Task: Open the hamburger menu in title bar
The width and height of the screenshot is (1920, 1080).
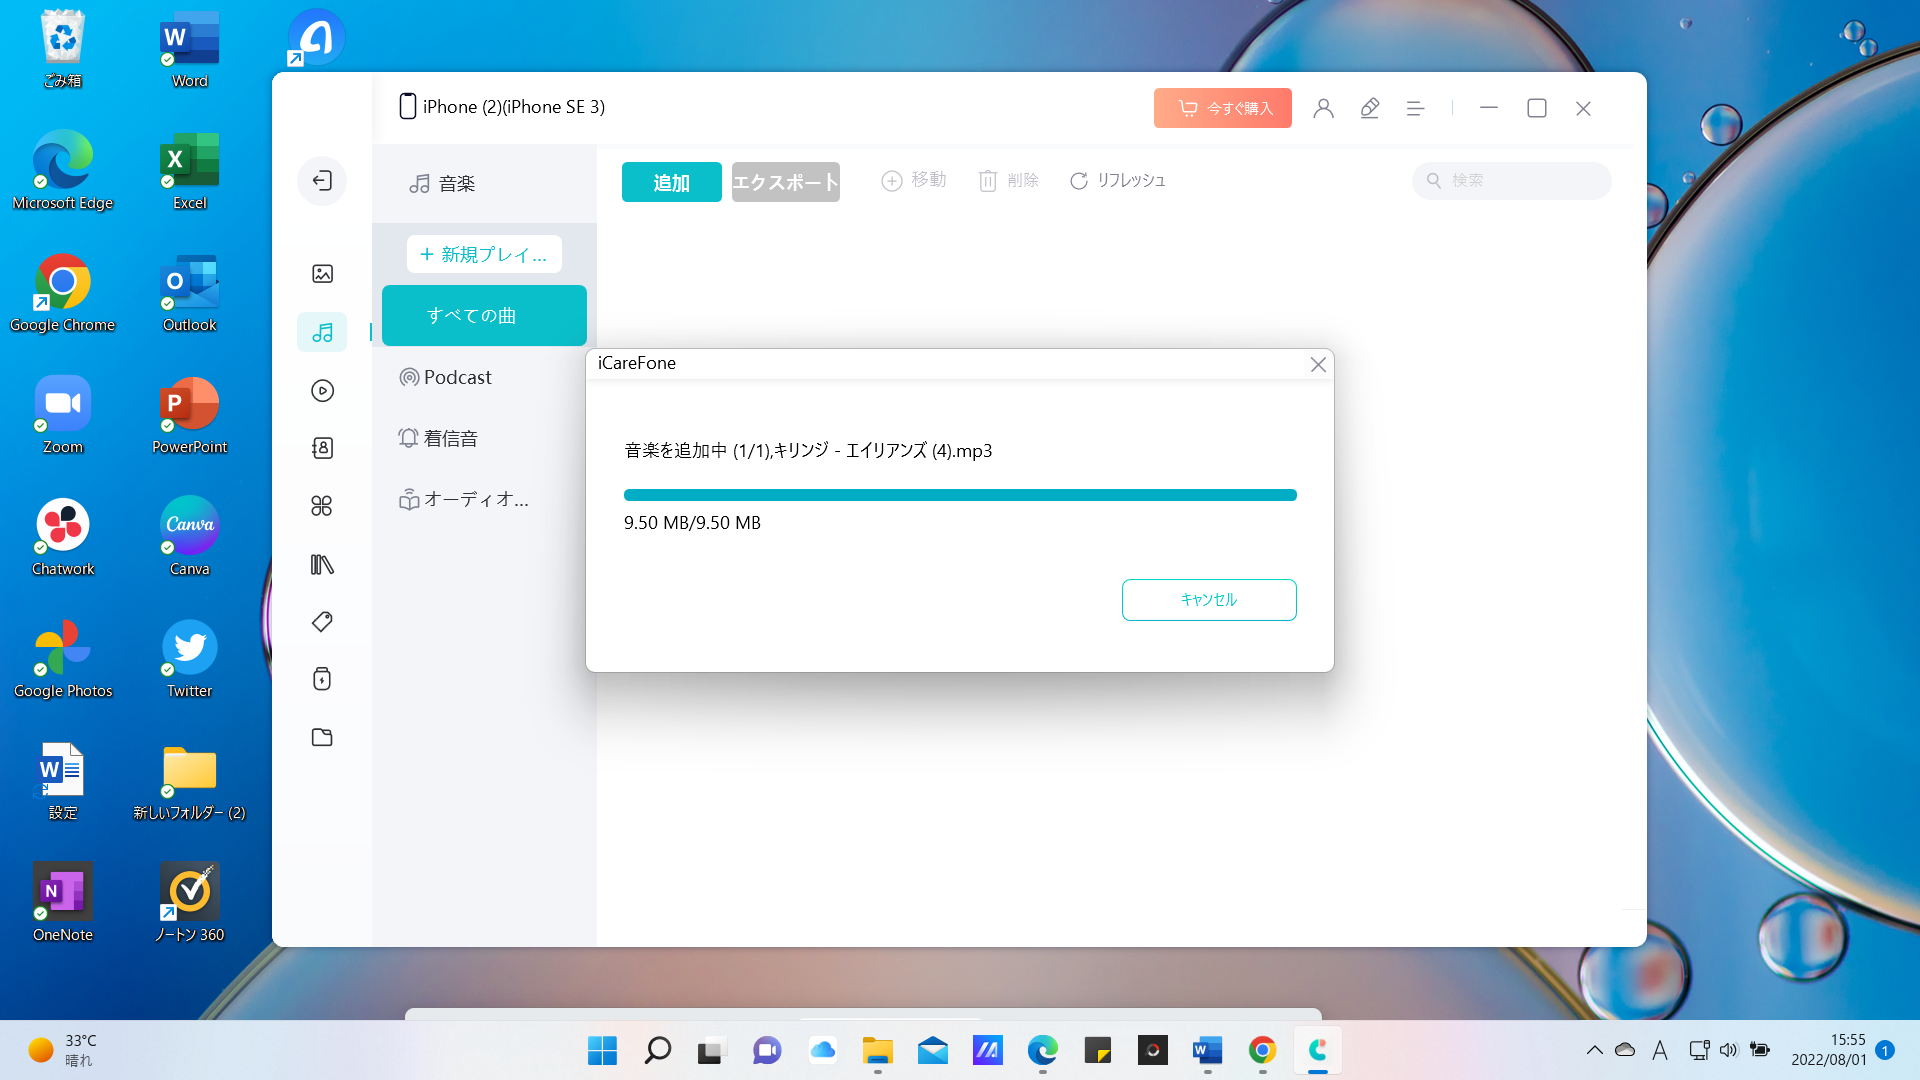Action: (1415, 108)
